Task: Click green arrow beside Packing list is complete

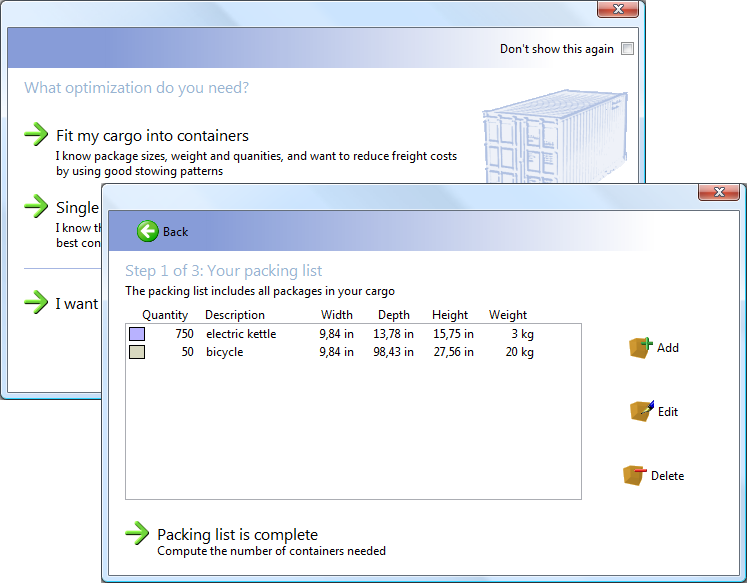Action: tap(137, 534)
